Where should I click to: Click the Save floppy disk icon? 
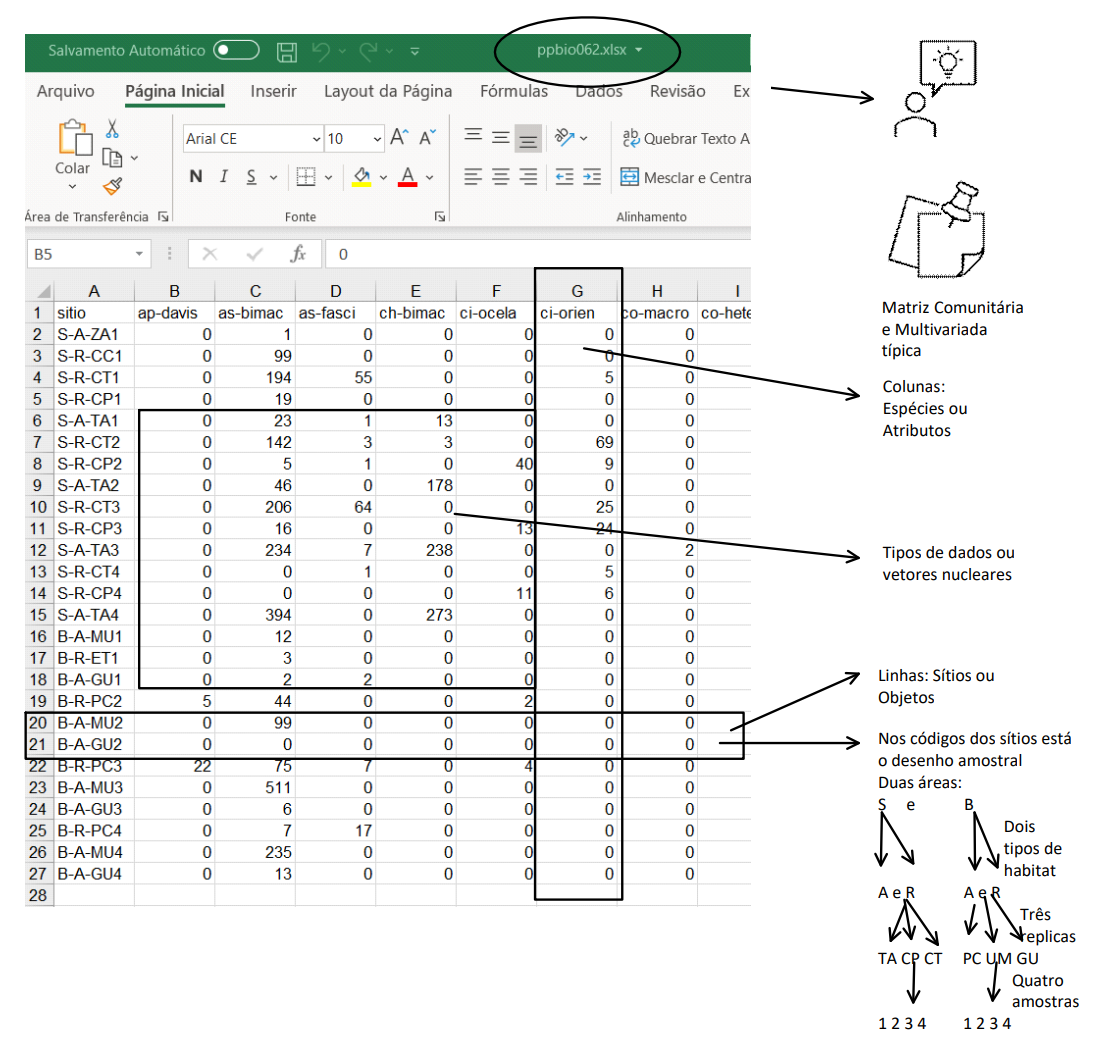coord(287,51)
